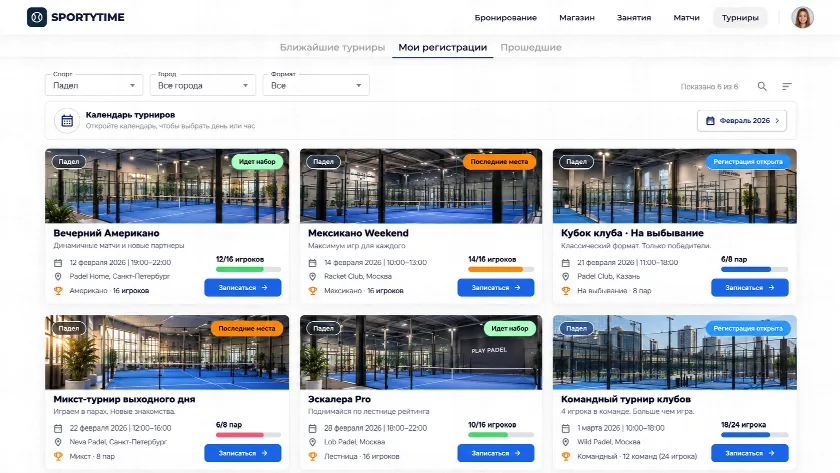Open the sort options icon

pos(786,86)
